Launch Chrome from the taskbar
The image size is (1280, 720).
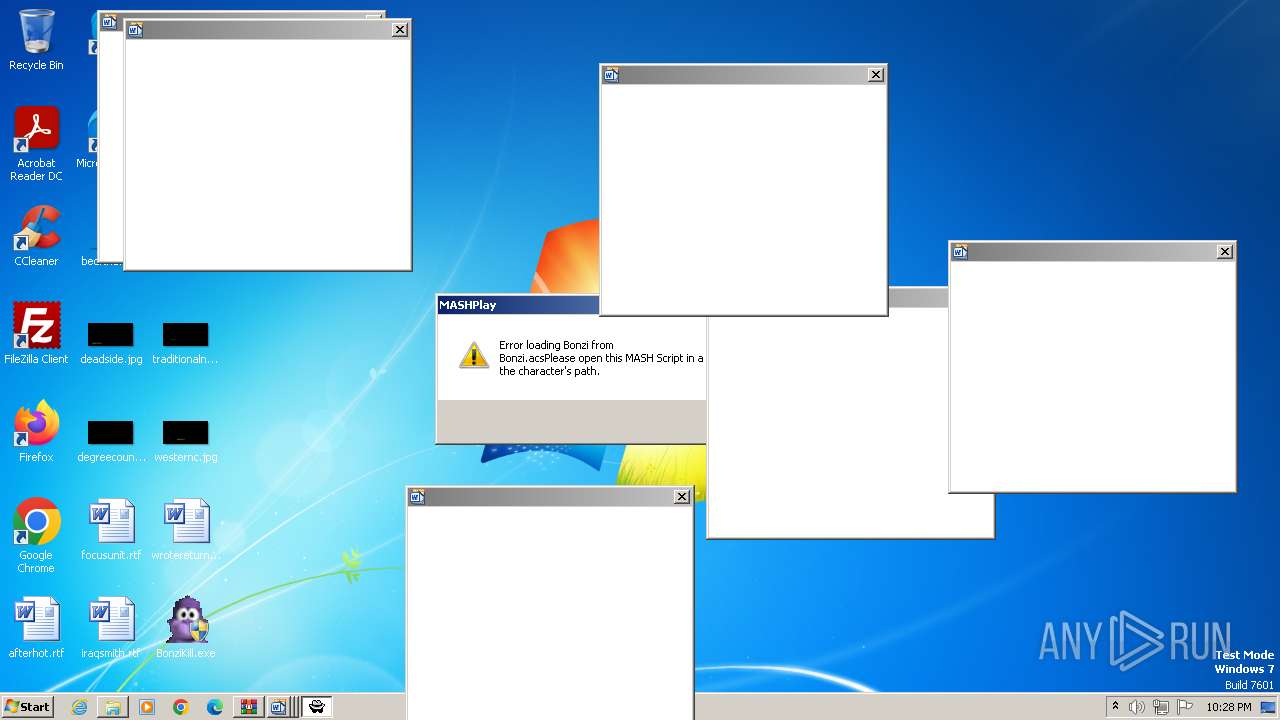pyautogui.click(x=181, y=707)
